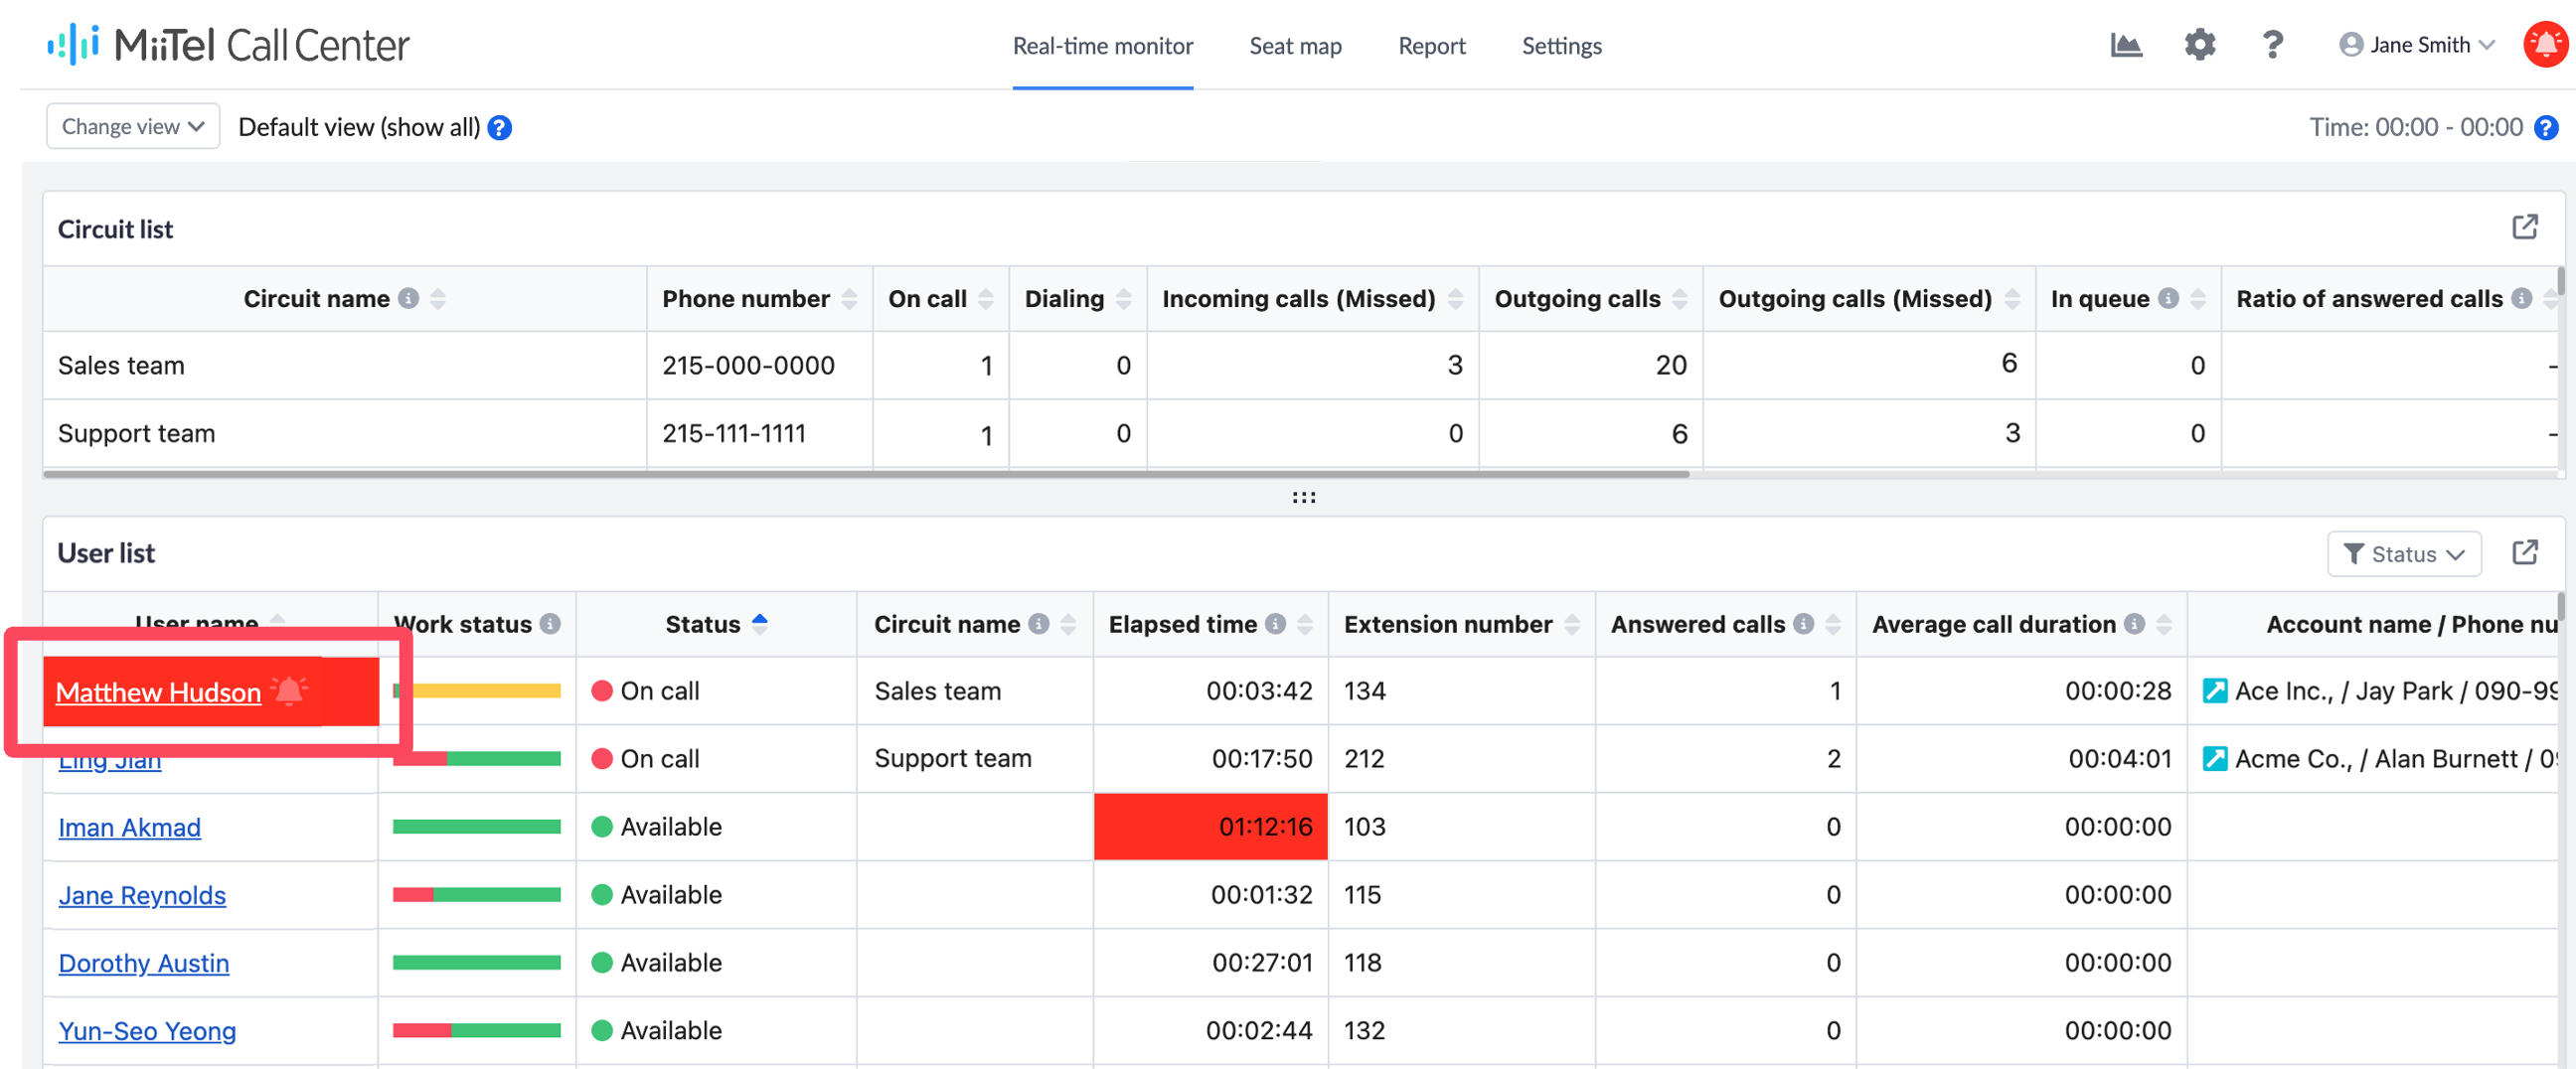Click info icon next to In queue header

[2168, 298]
